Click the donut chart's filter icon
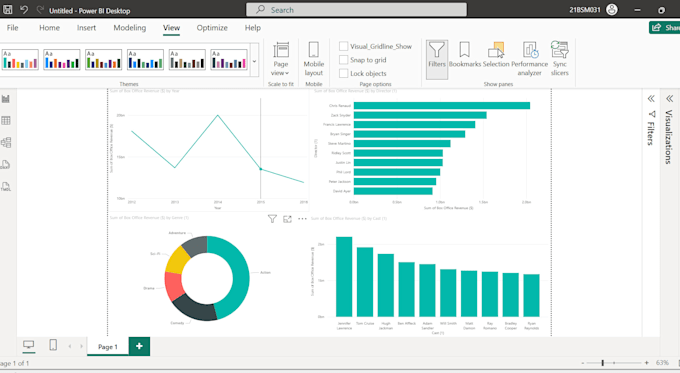This screenshot has width=680, height=373. coord(272,219)
